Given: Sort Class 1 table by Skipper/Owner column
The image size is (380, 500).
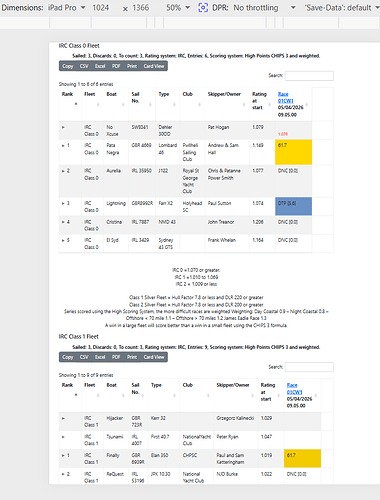Looking at the screenshot, I should point(235,395).
